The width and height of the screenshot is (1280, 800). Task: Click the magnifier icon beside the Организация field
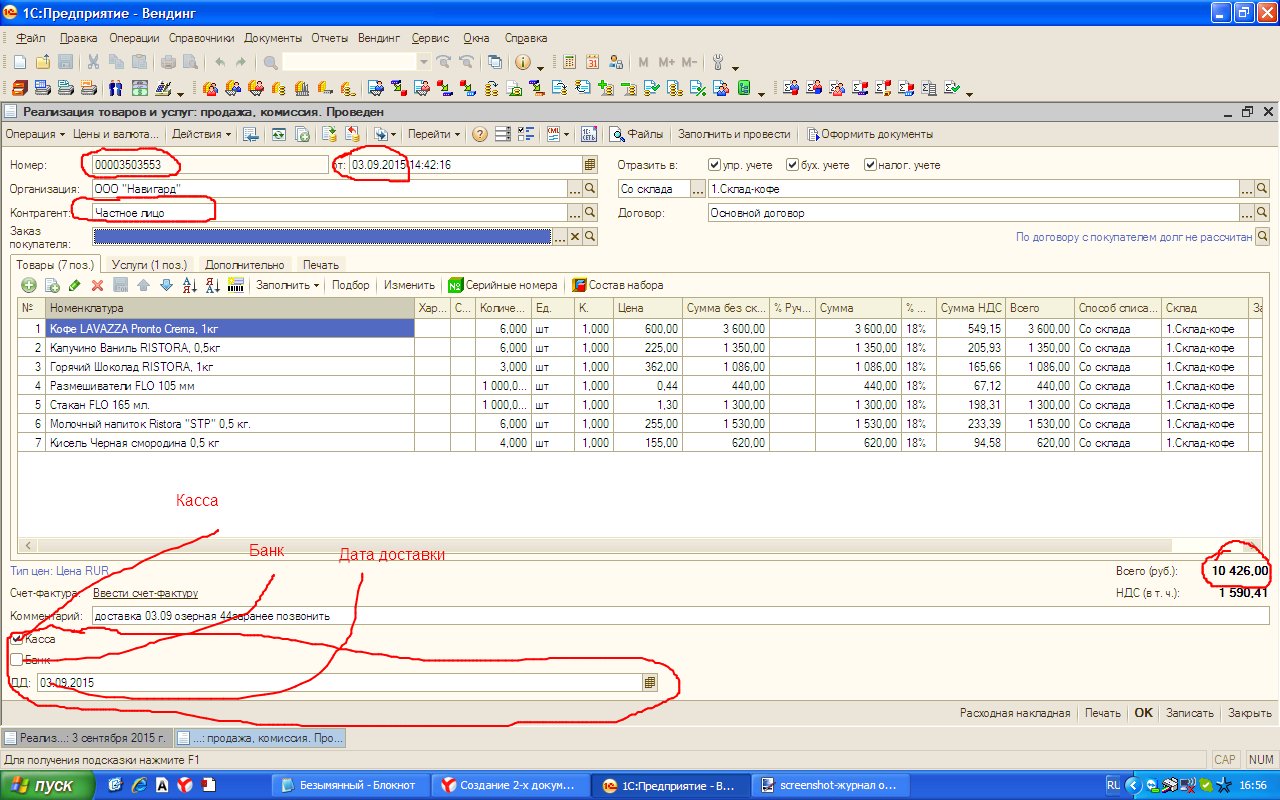coord(590,187)
